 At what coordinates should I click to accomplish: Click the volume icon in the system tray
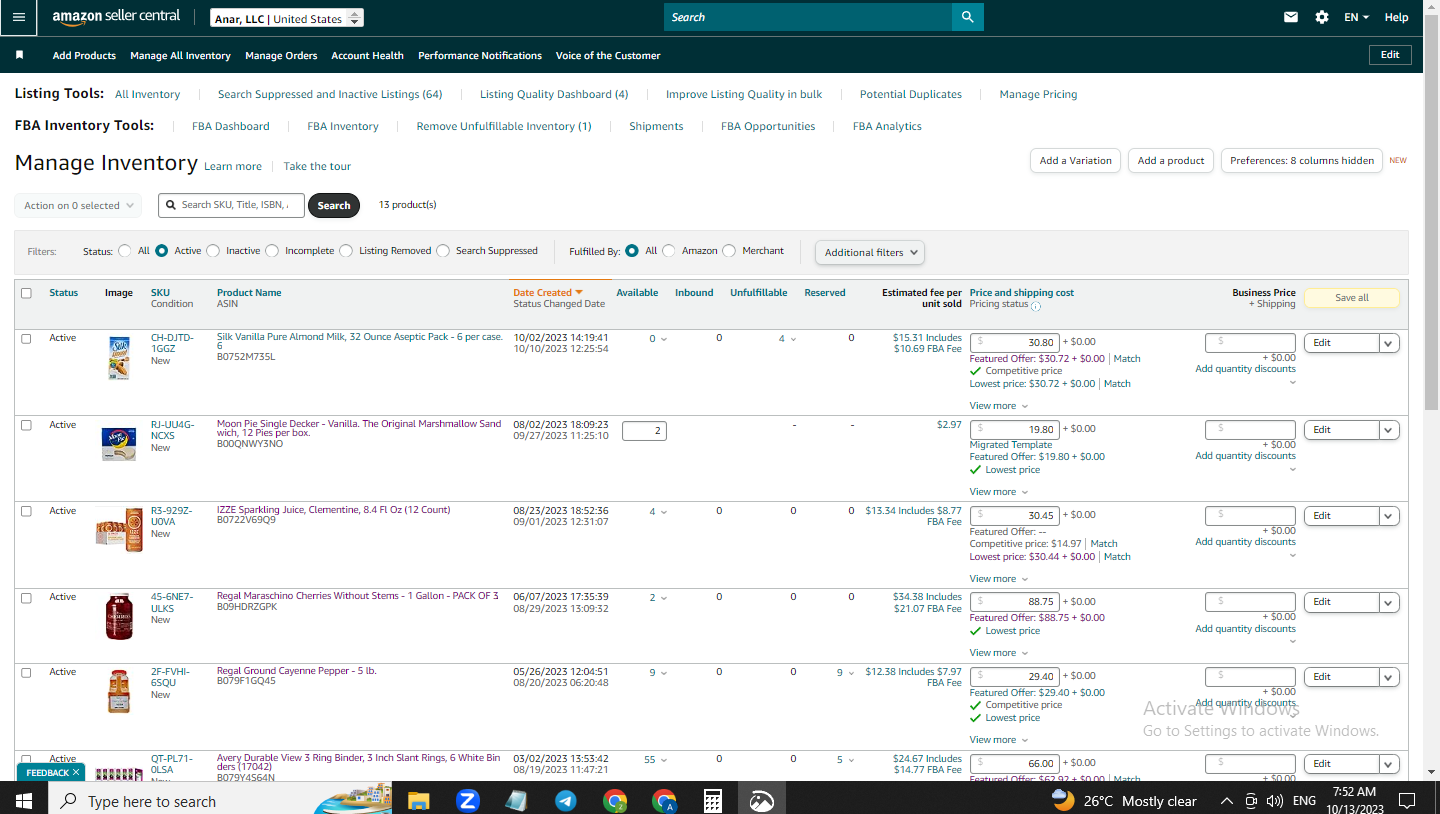coord(1274,801)
